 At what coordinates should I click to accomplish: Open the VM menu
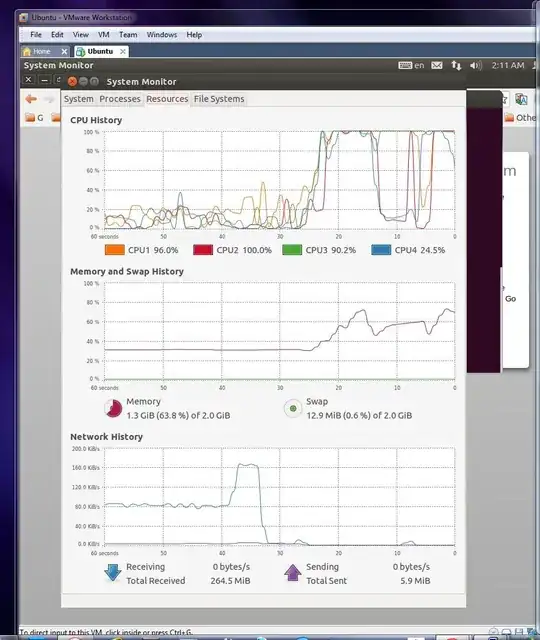(x=104, y=35)
